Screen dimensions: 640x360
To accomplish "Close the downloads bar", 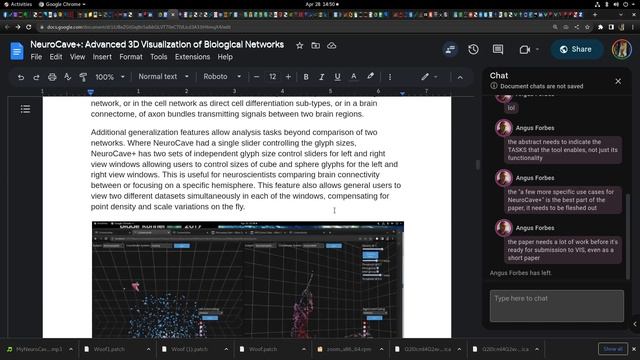I will (634, 349).
